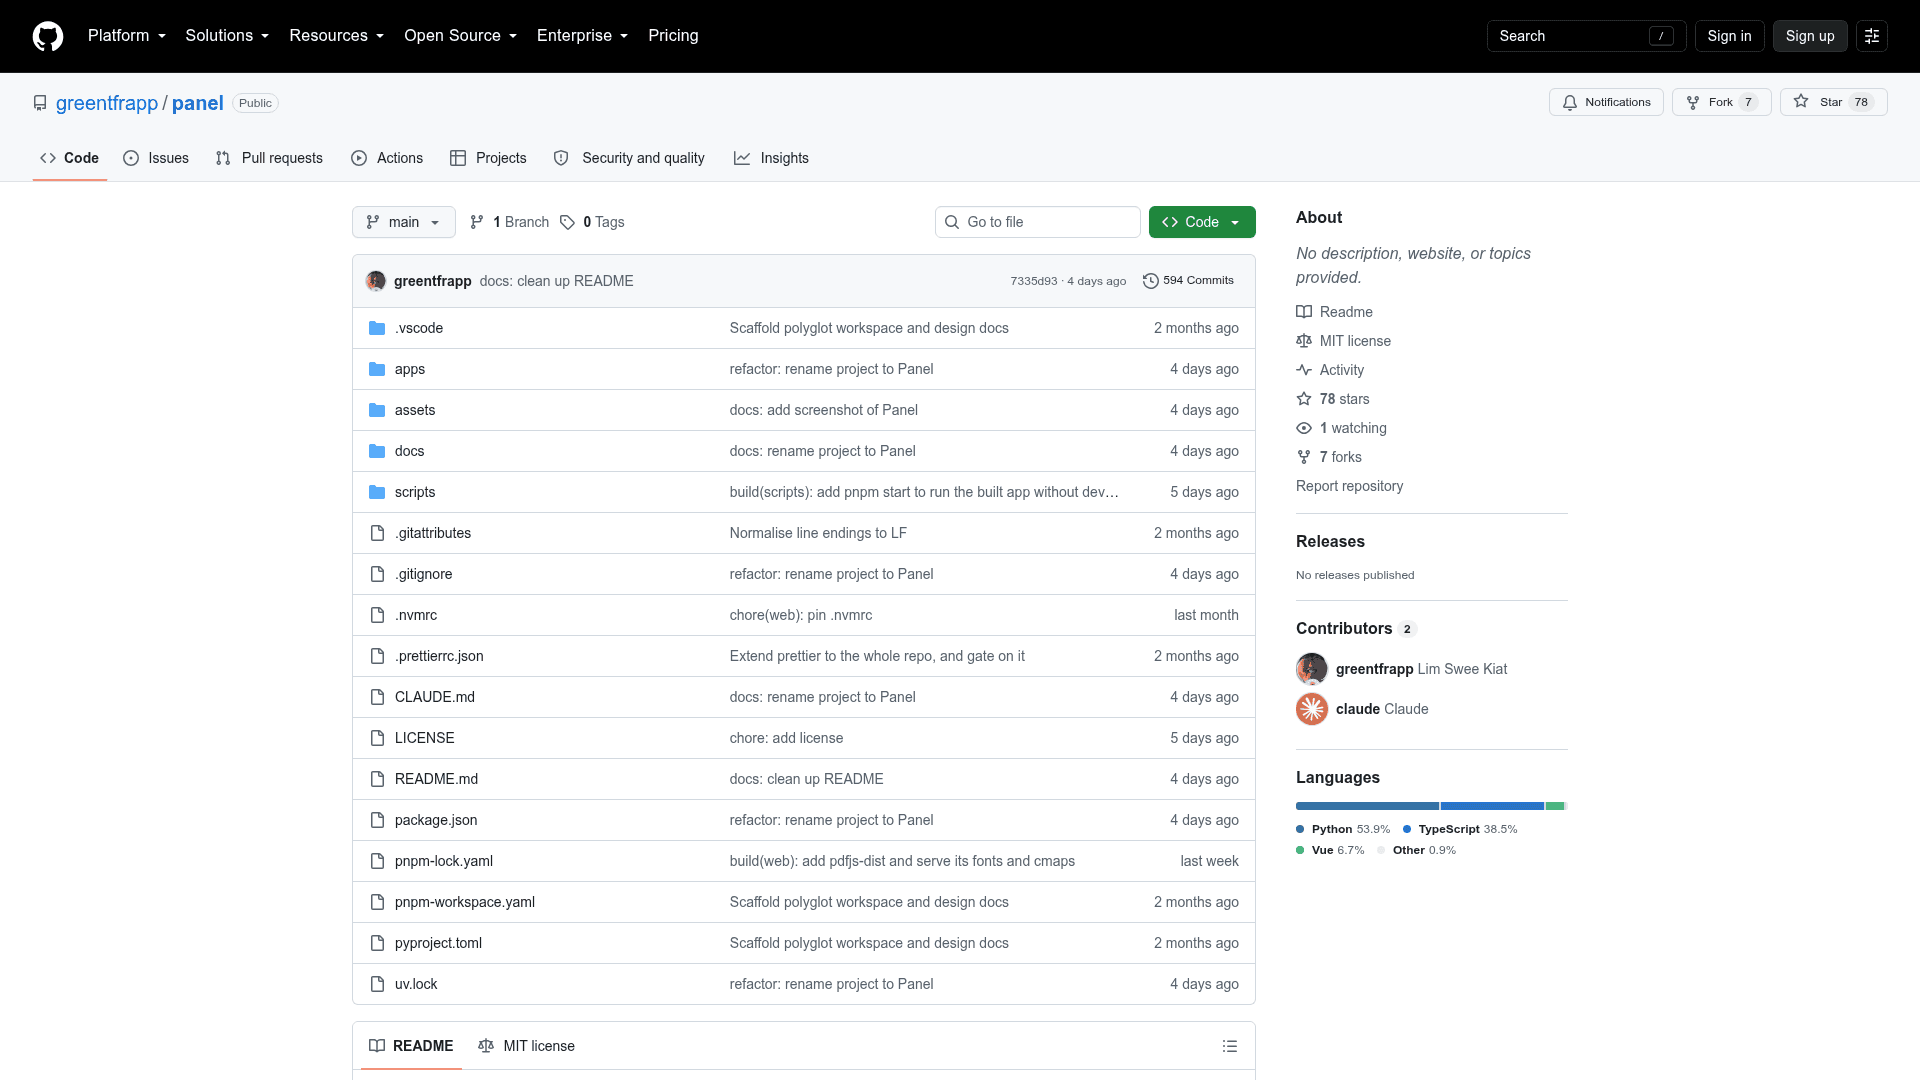This screenshot has width=1920, height=1080.
Task: Click the star icon beside 78 stars
Action: (x=1304, y=399)
